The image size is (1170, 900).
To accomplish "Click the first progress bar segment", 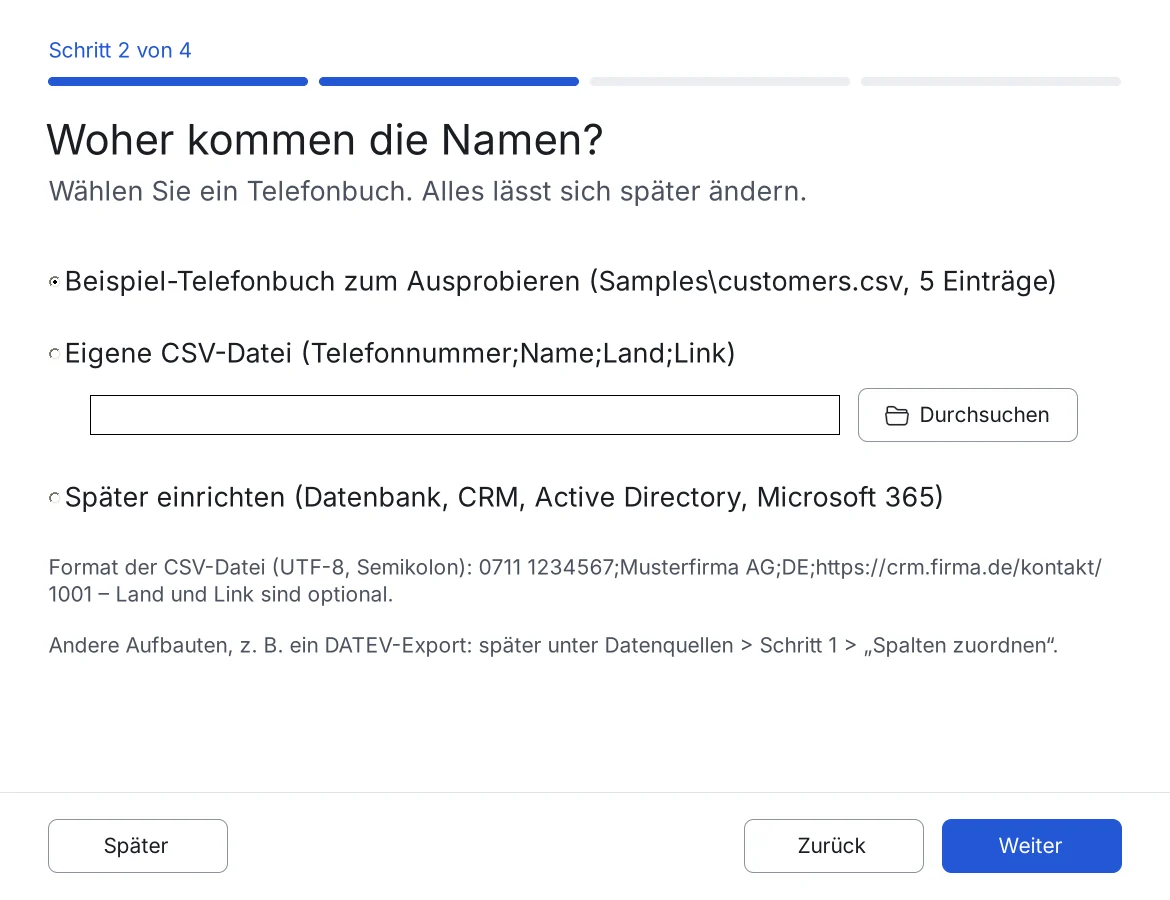I will click(x=178, y=81).
